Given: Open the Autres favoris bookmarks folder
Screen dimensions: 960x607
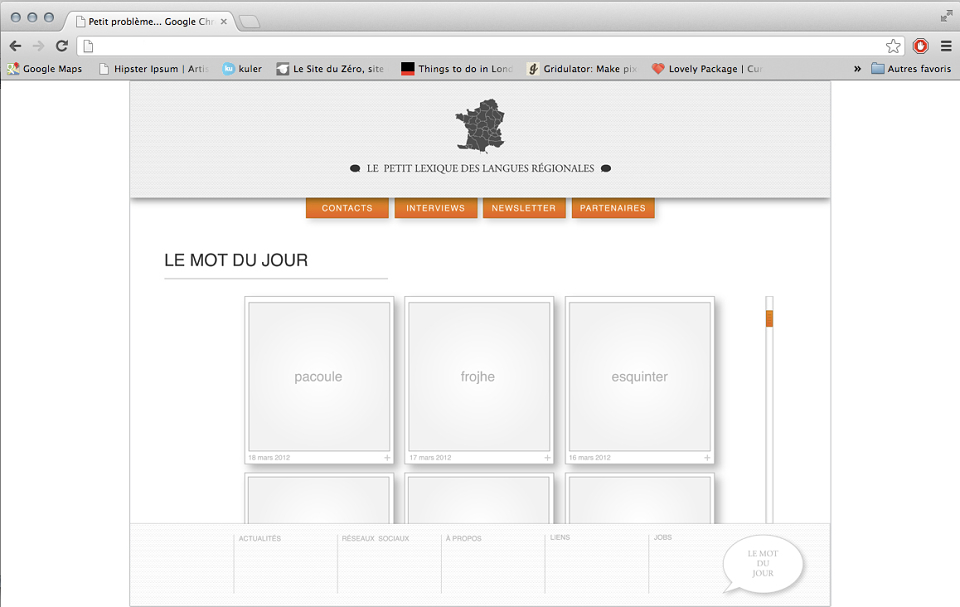Looking at the screenshot, I should [911, 69].
